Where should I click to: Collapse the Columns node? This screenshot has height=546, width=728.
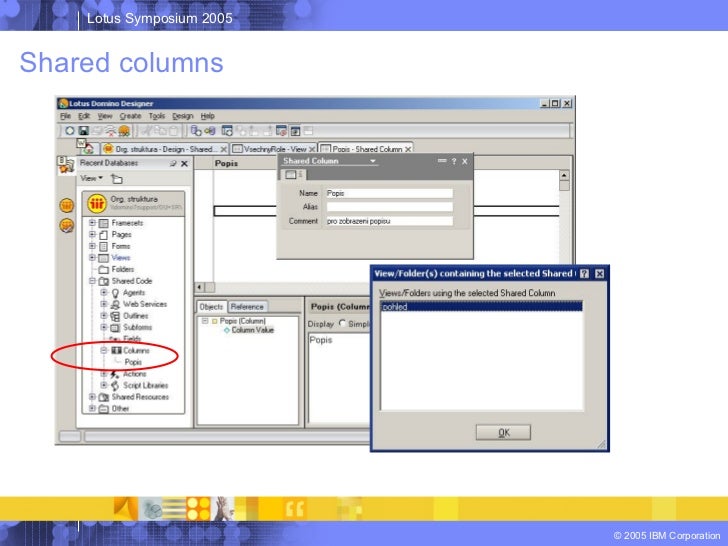pyautogui.click(x=104, y=351)
